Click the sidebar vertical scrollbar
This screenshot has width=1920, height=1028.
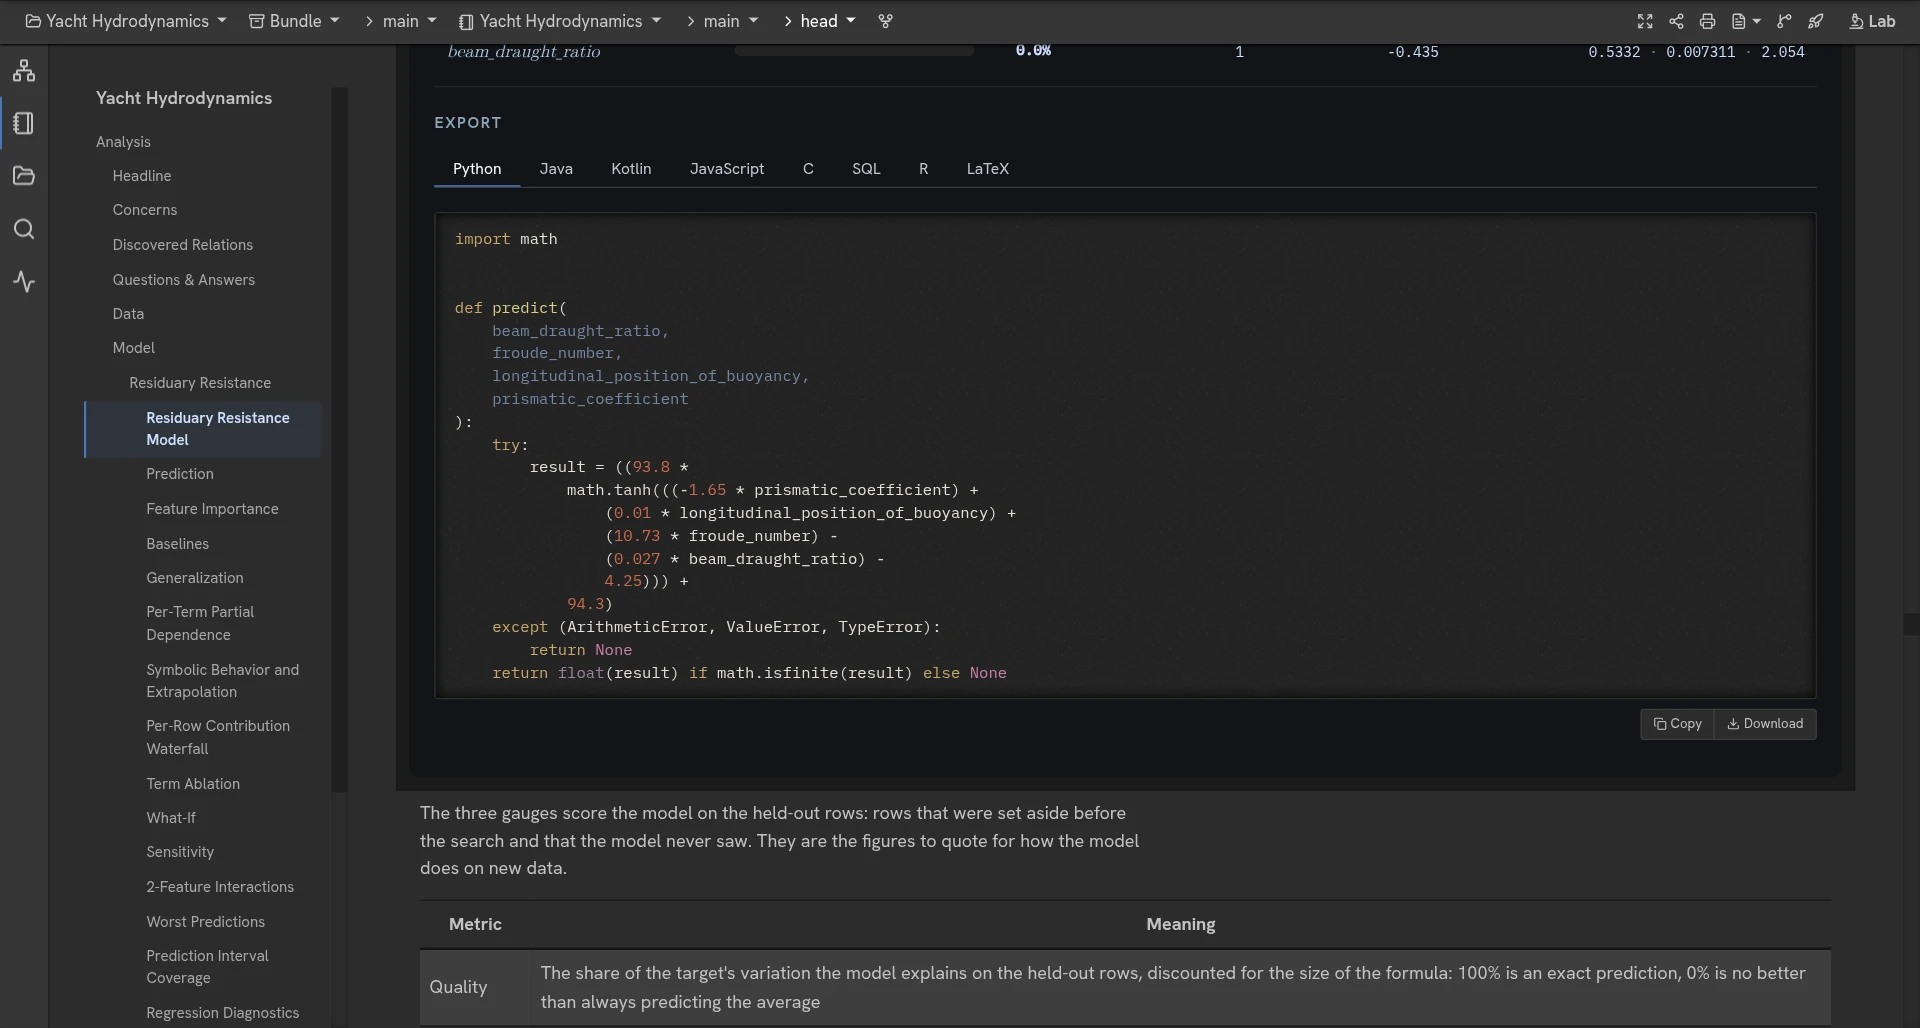[339, 440]
